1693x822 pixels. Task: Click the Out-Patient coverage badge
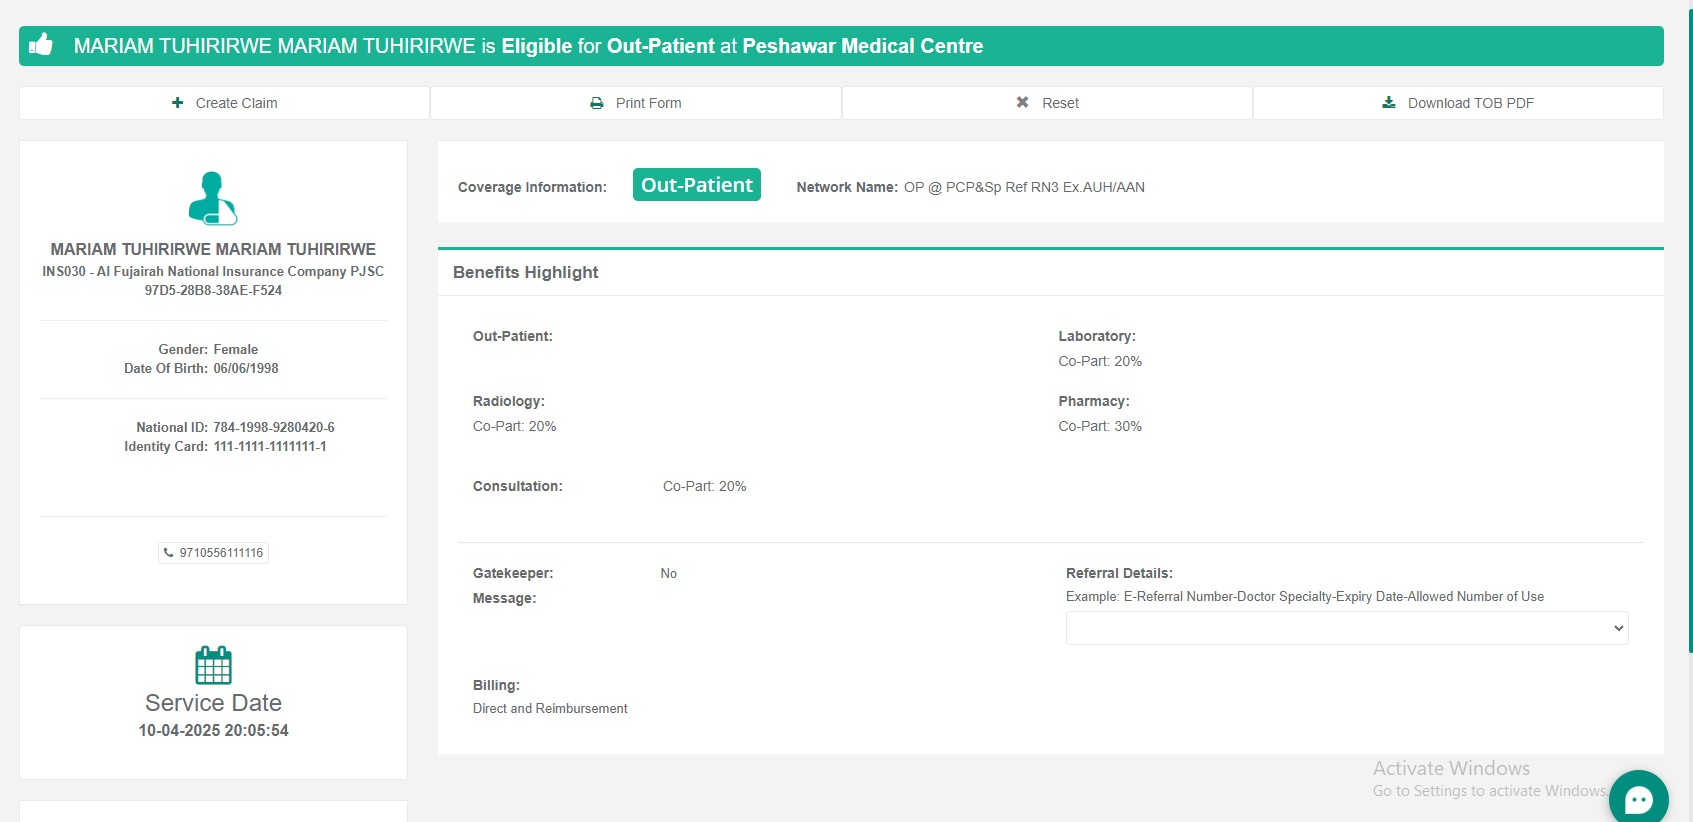pyautogui.click(x=696, y=185)
